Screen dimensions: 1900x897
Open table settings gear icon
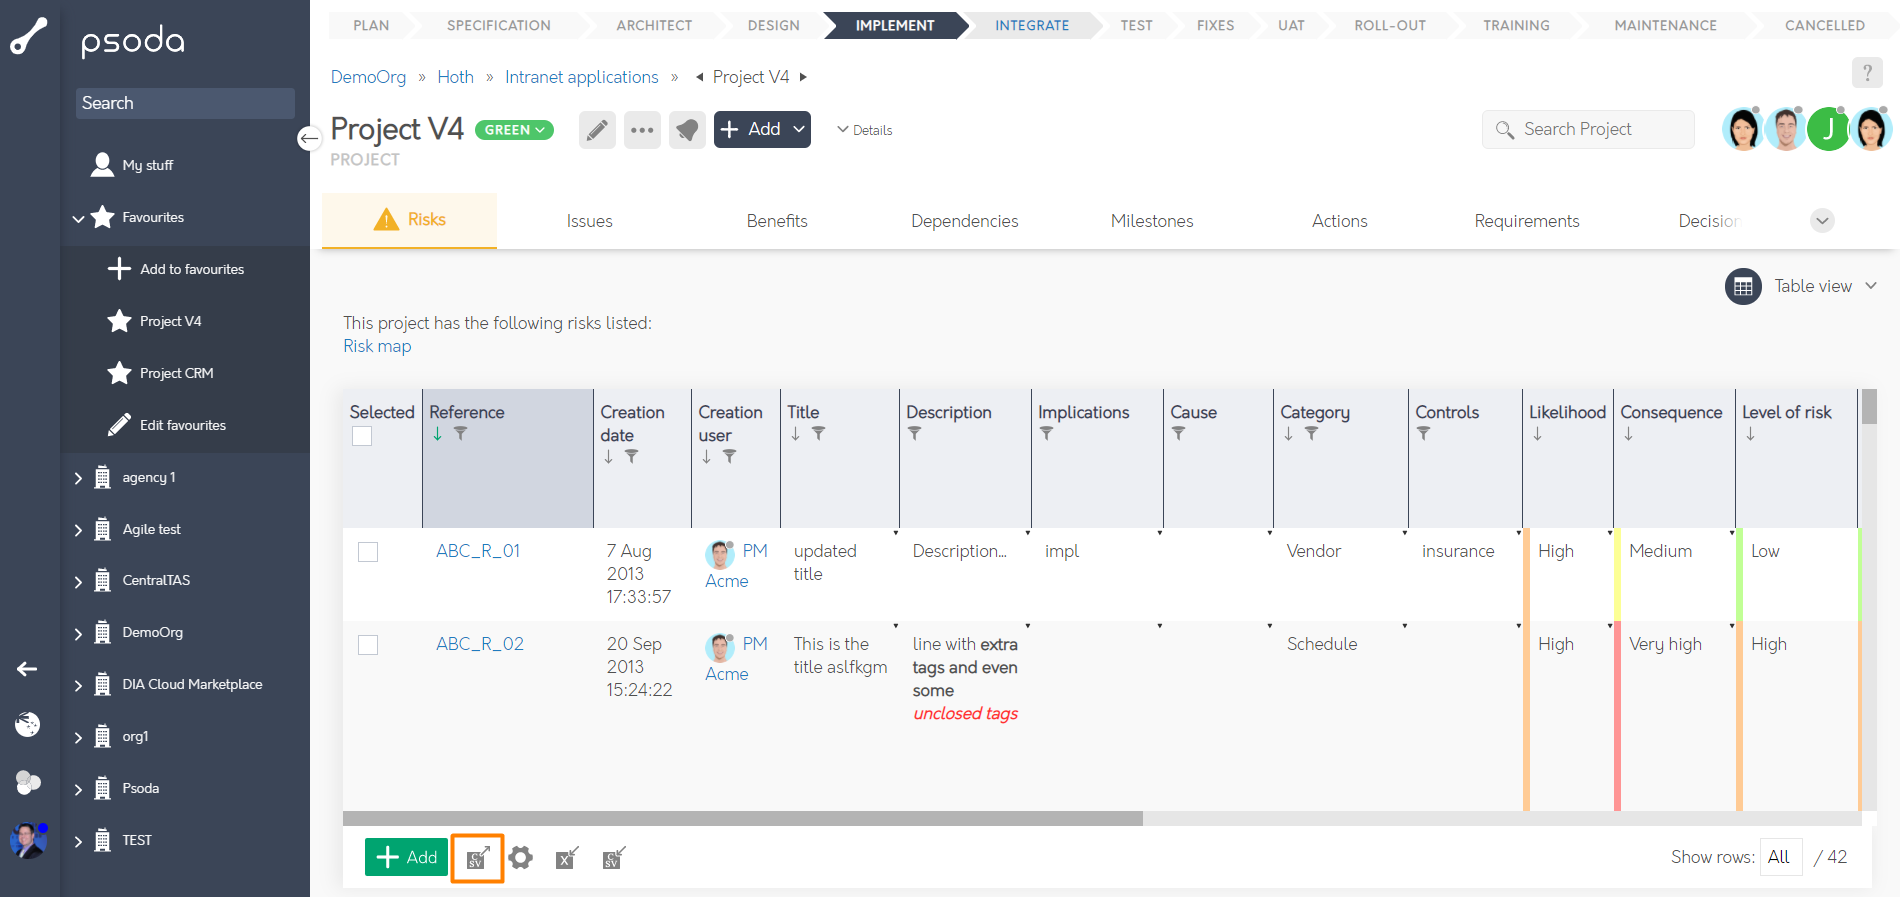click(520, 858)
